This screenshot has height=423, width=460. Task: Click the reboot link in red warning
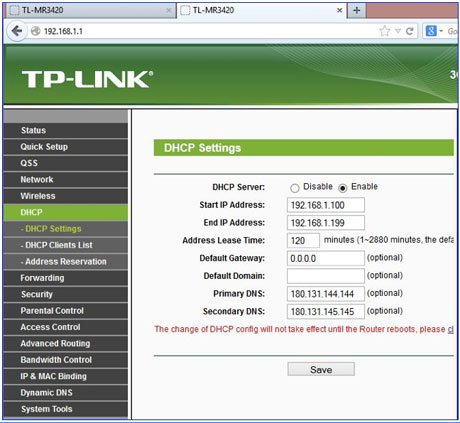pyautogui.click(x=450, y=329)
